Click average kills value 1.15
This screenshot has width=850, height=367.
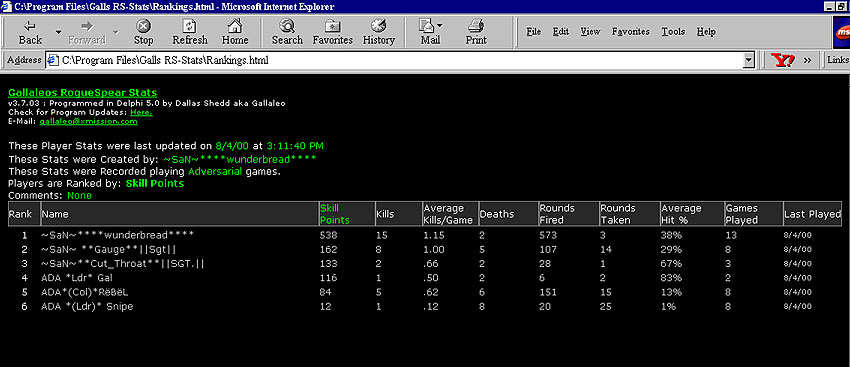pyautogui.click(x=434, y=235)
